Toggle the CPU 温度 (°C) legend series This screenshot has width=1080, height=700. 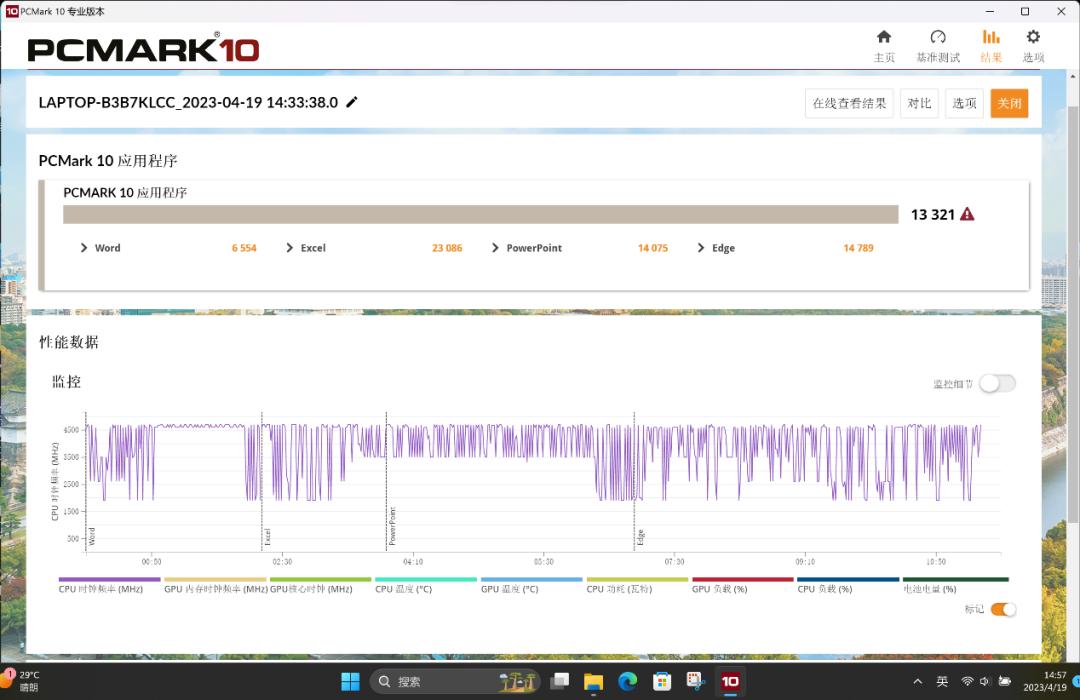[x=425, y=579]
